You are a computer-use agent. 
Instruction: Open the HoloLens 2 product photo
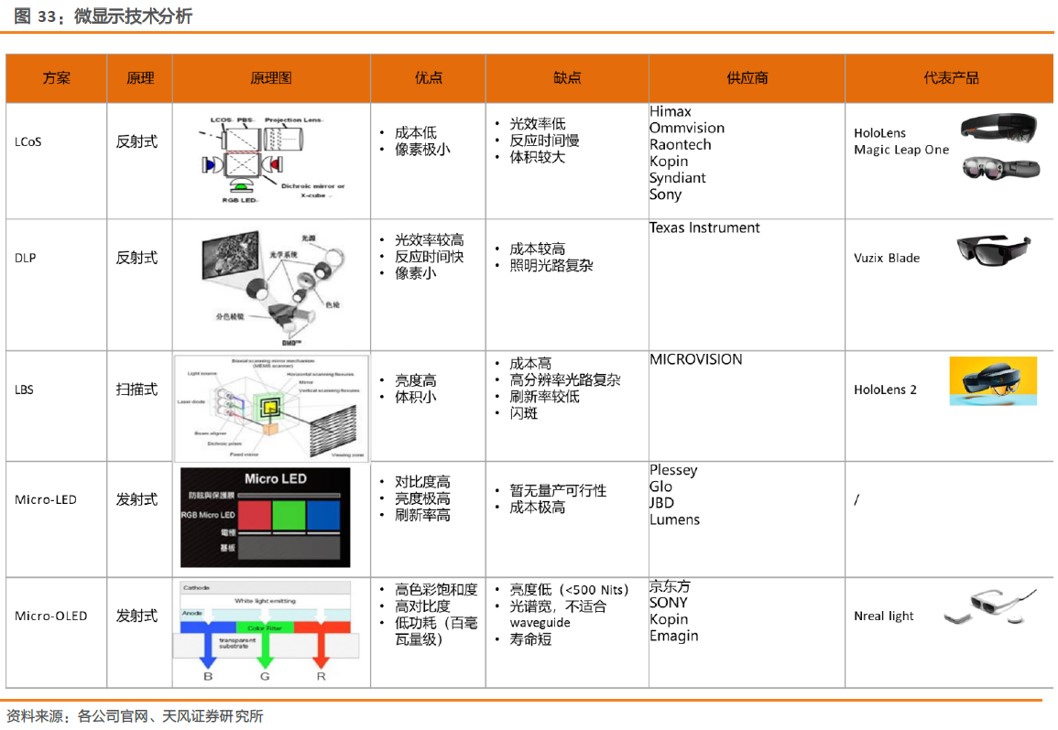coord(993,381)
